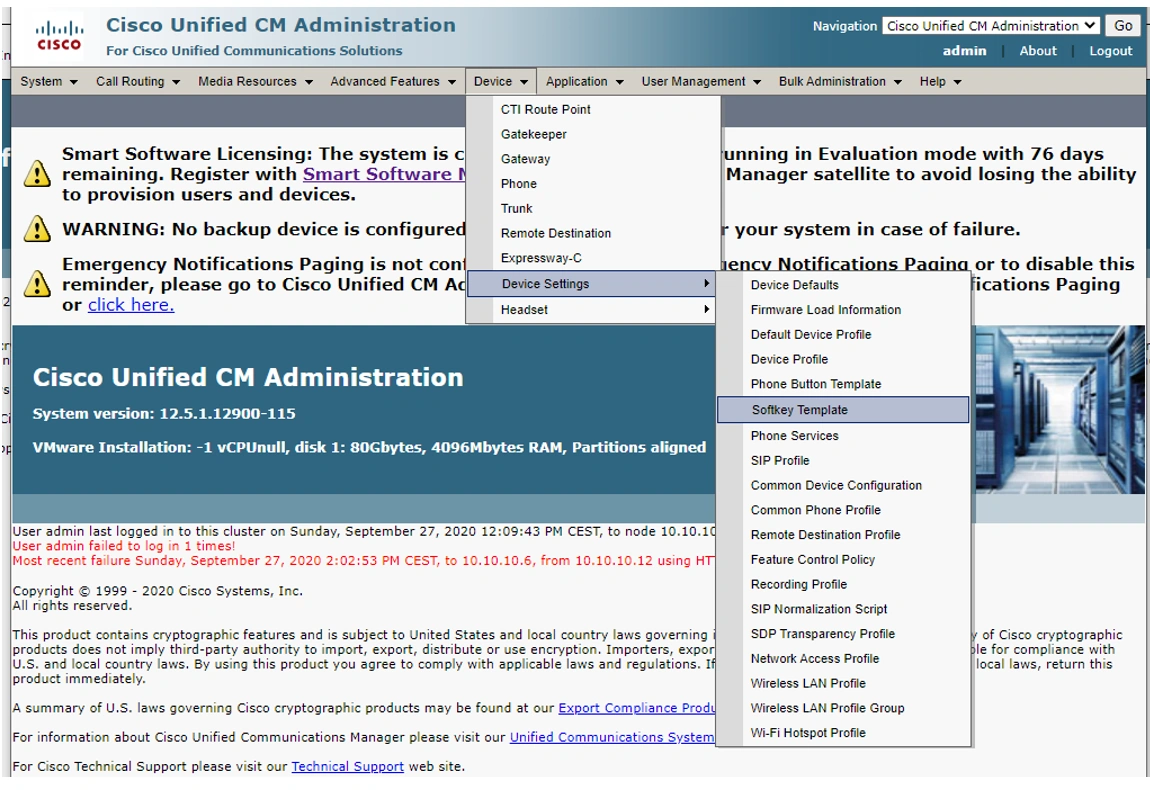Click the 'click here.' link
The image size is (1150, 790).
coord(131,305)
